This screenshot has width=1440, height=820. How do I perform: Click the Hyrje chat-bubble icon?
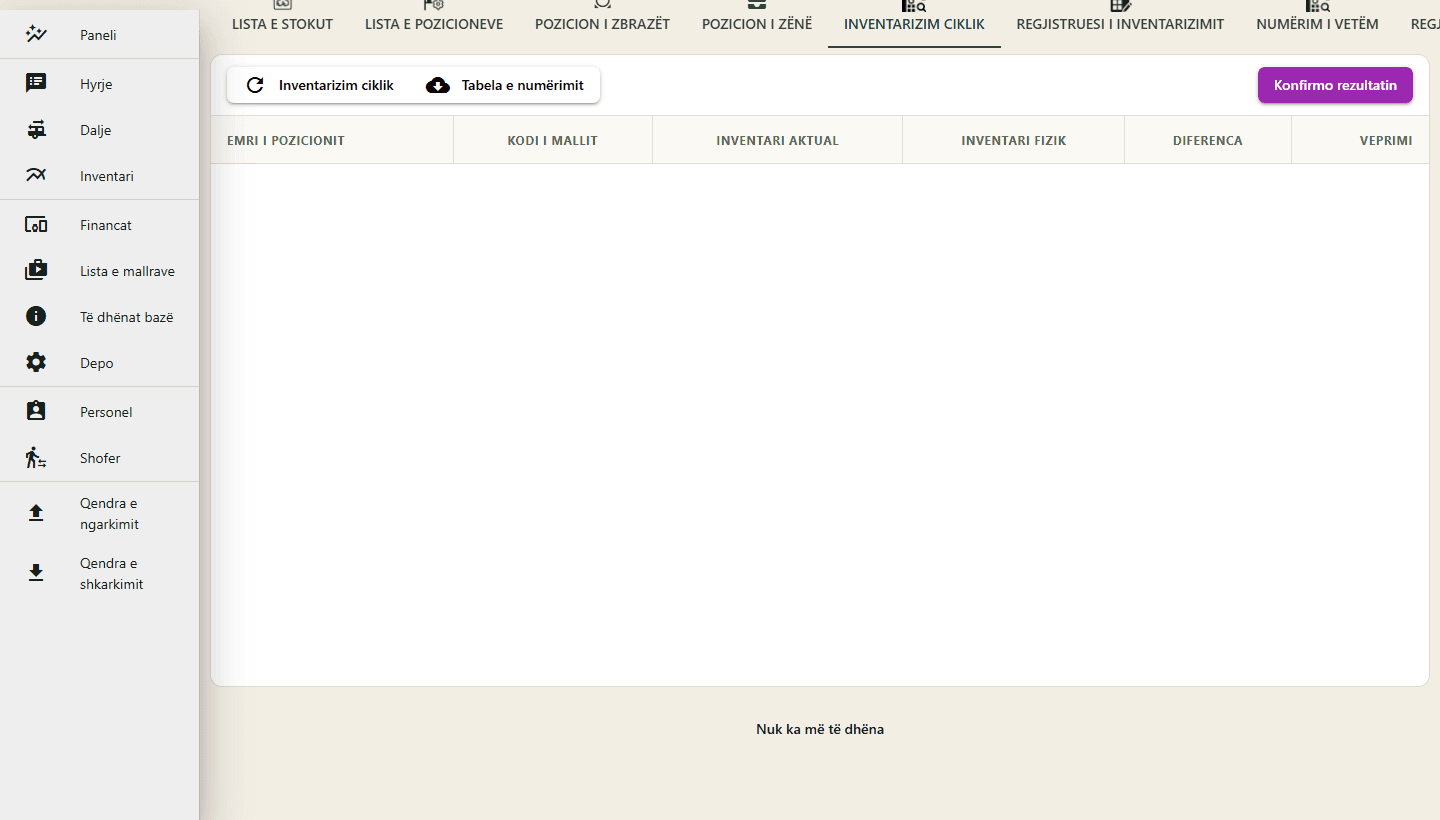coord(36,84)
